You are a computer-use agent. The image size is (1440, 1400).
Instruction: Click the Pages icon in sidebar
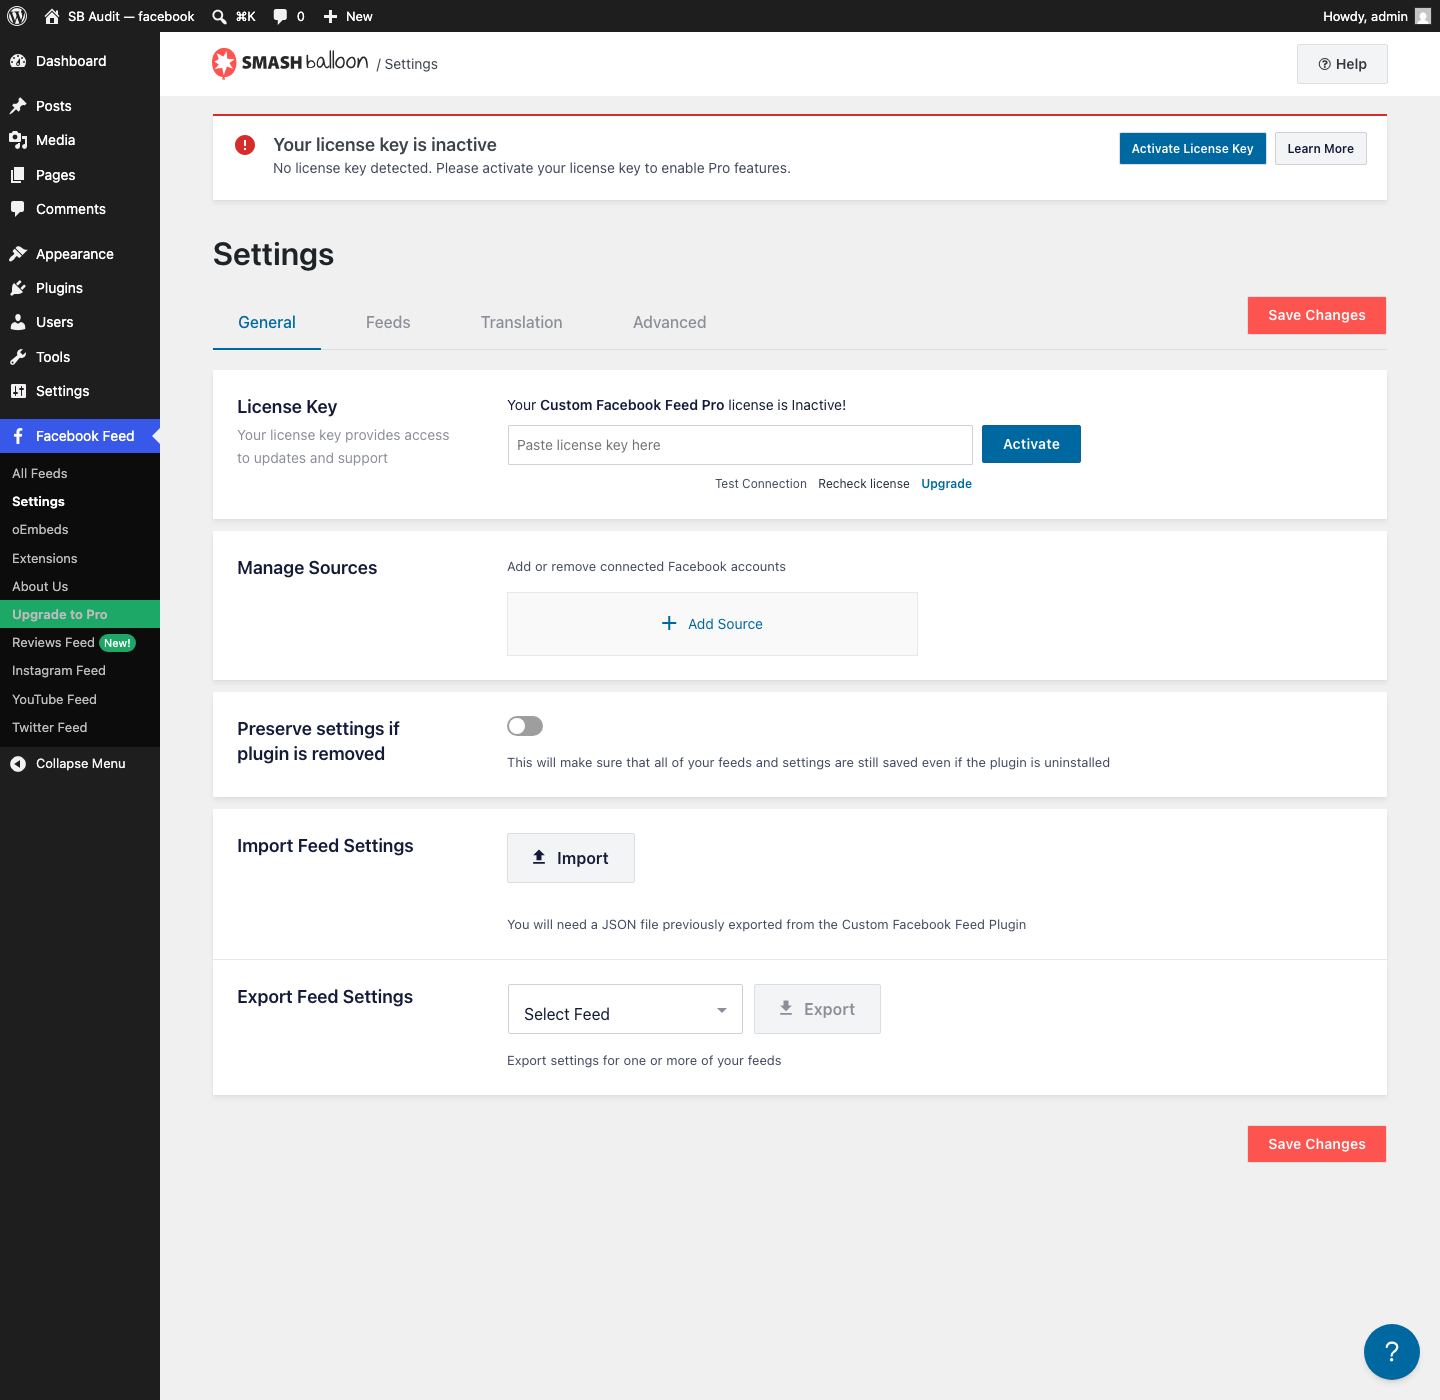18,175
